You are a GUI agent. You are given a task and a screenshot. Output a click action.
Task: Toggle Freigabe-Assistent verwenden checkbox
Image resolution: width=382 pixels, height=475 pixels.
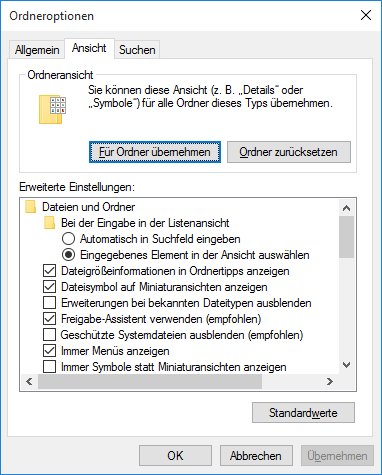click(x=49, y=319)
